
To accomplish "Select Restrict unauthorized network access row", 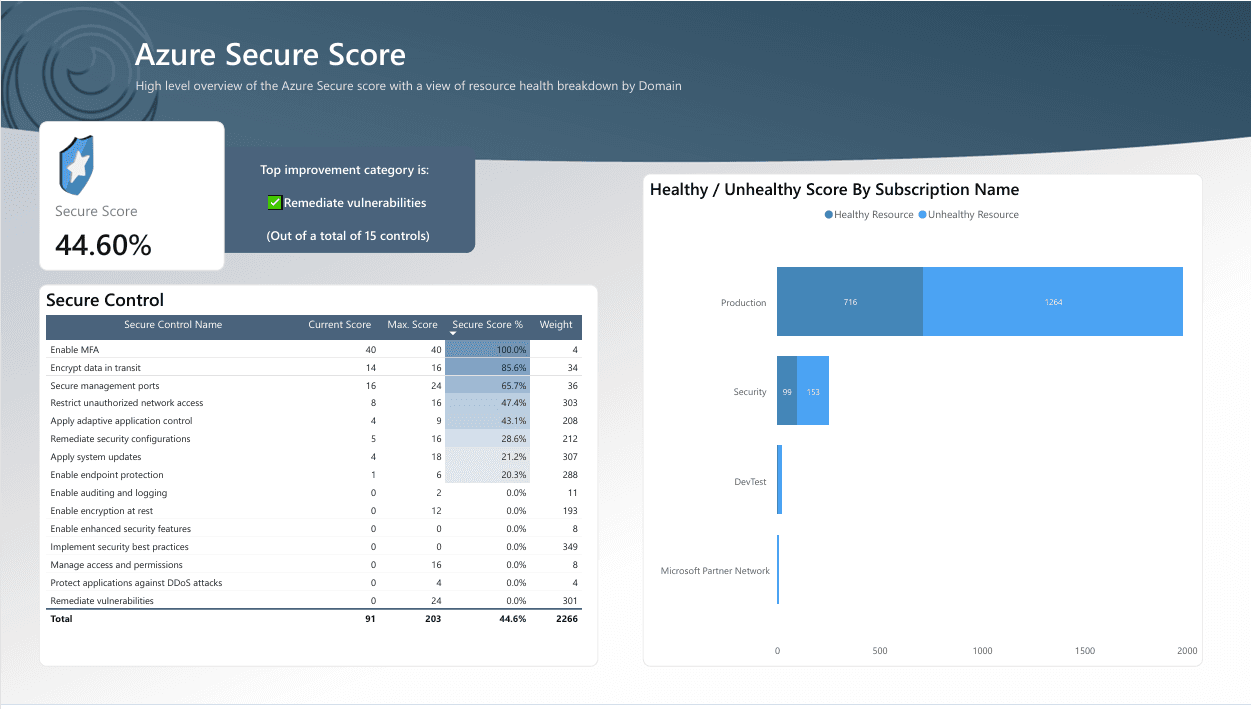I will click(314, 403).
